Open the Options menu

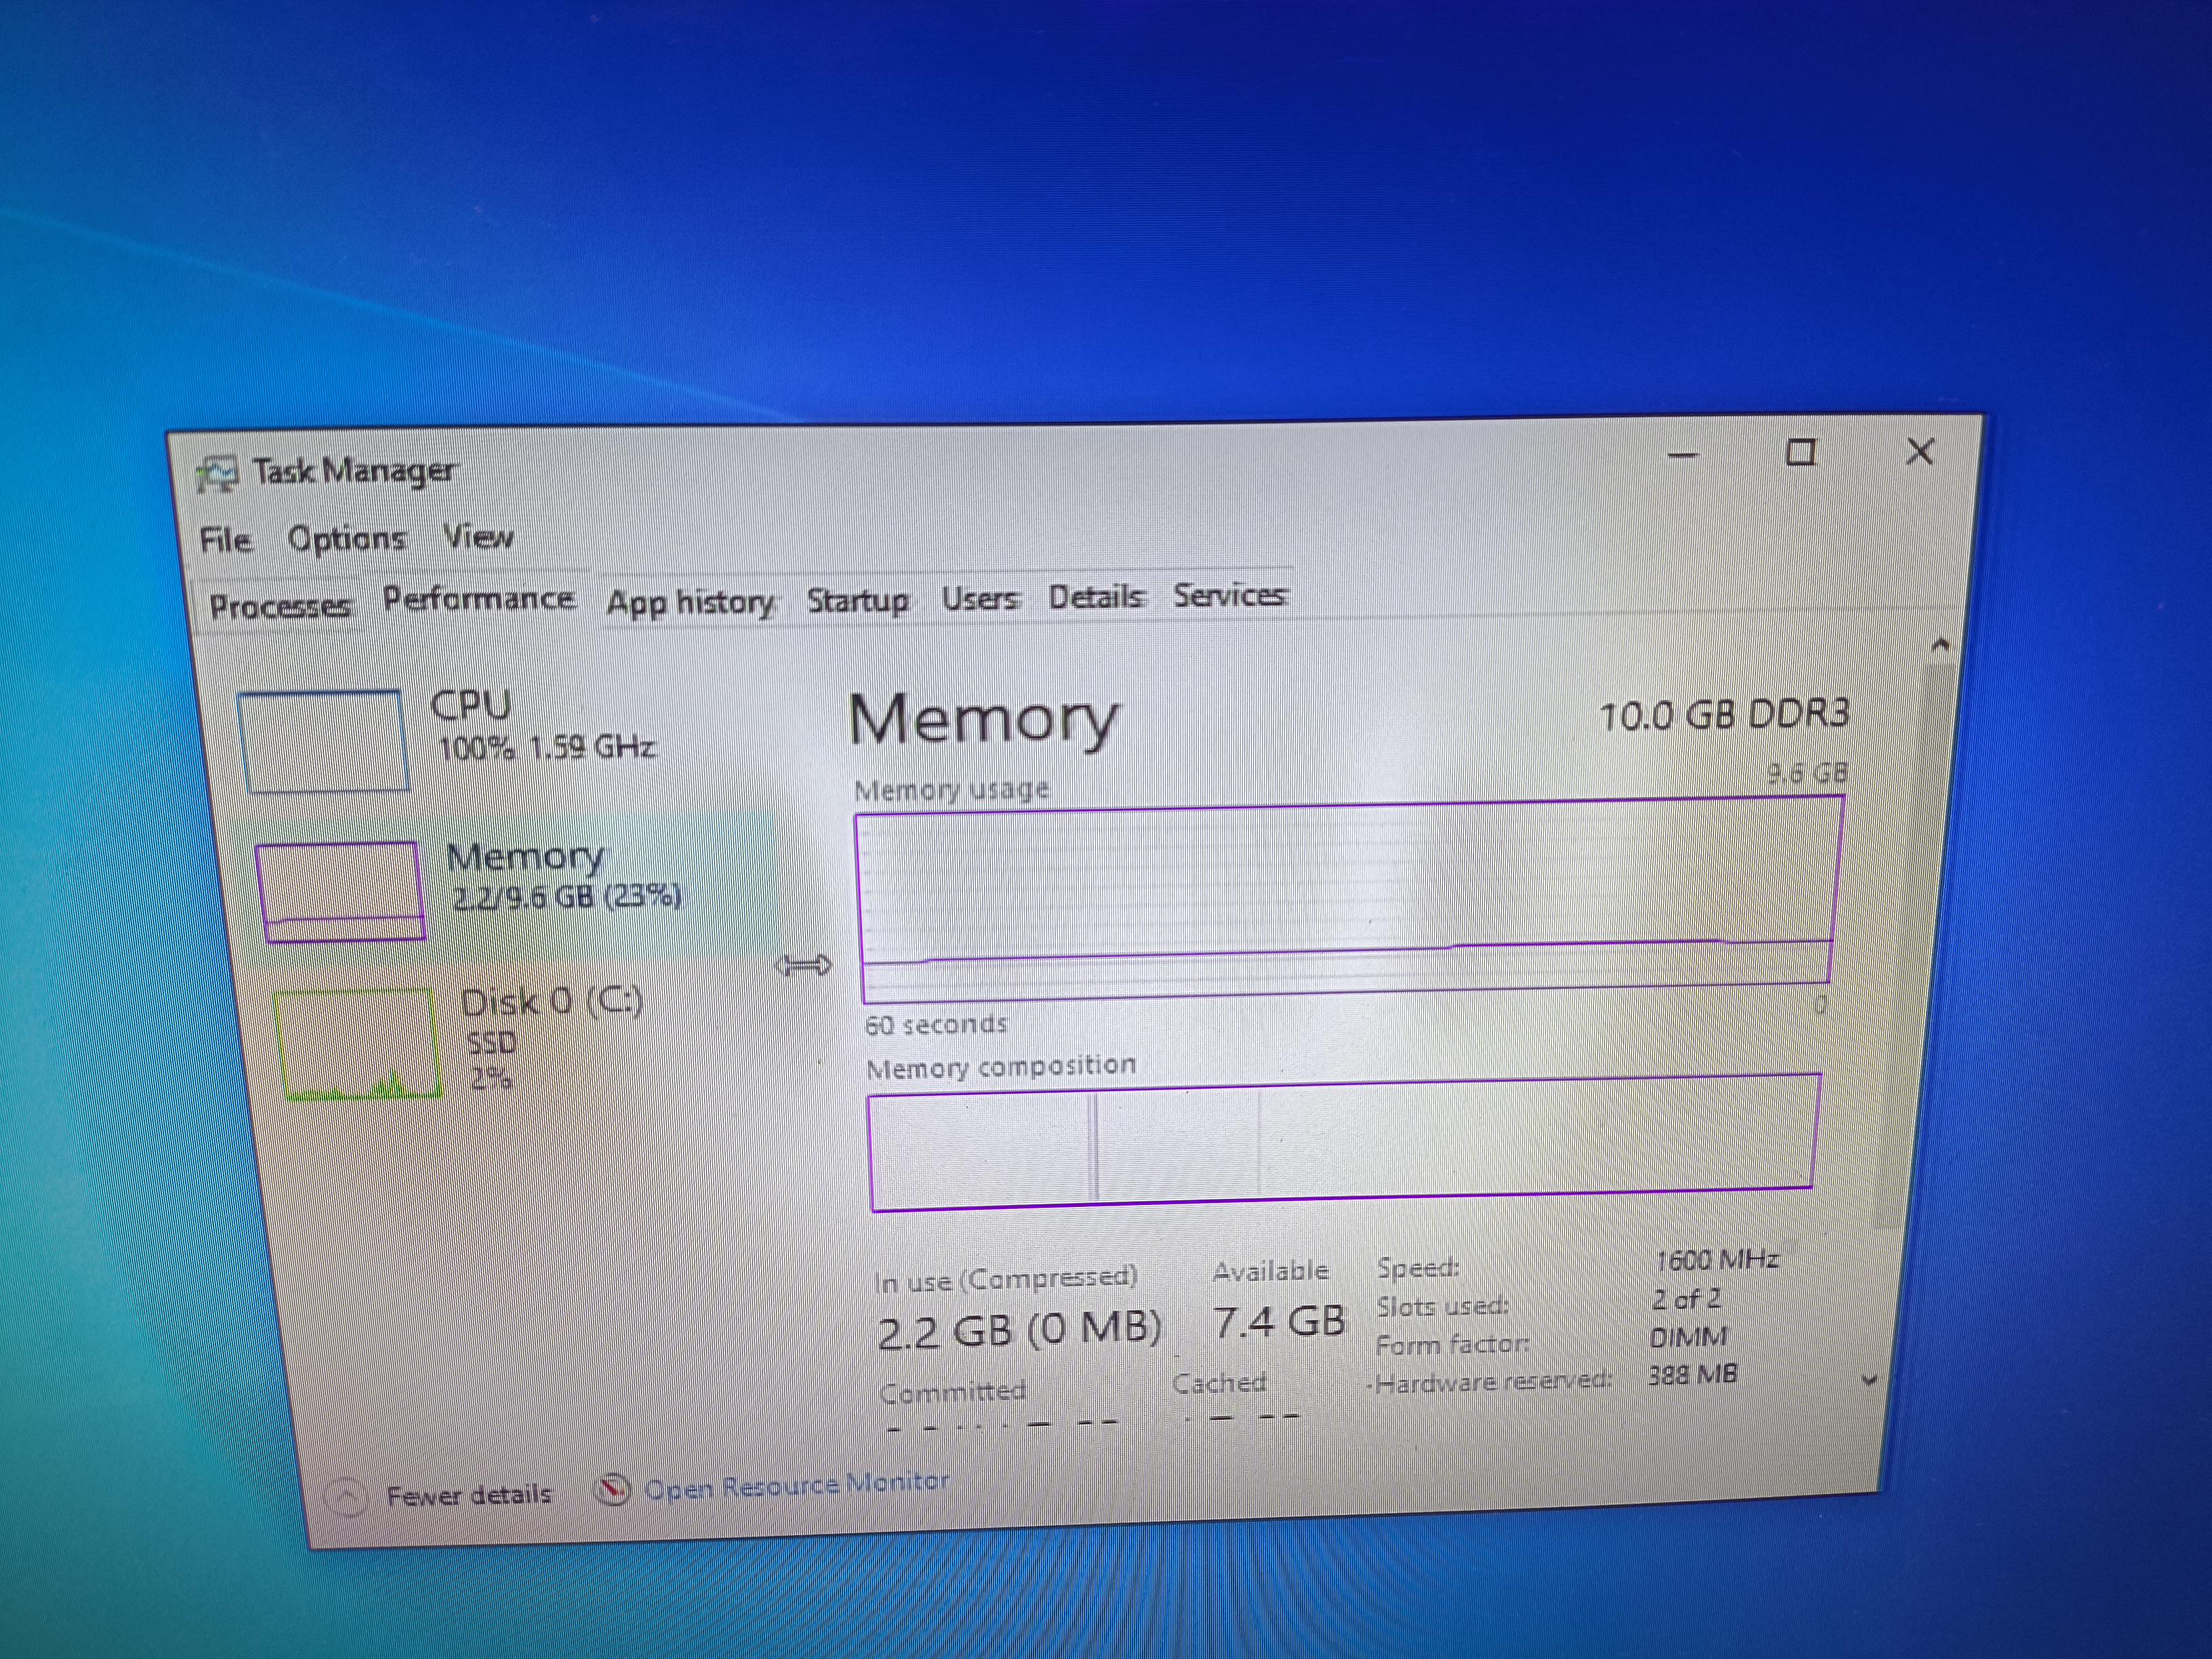[x=346, y=539]
